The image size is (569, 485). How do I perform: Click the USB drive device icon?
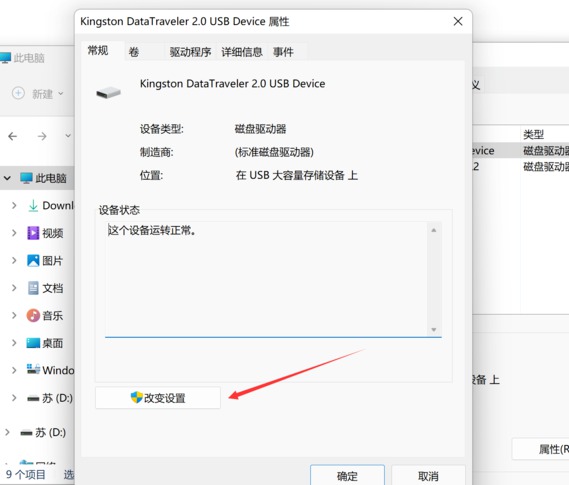coord(108,93)
